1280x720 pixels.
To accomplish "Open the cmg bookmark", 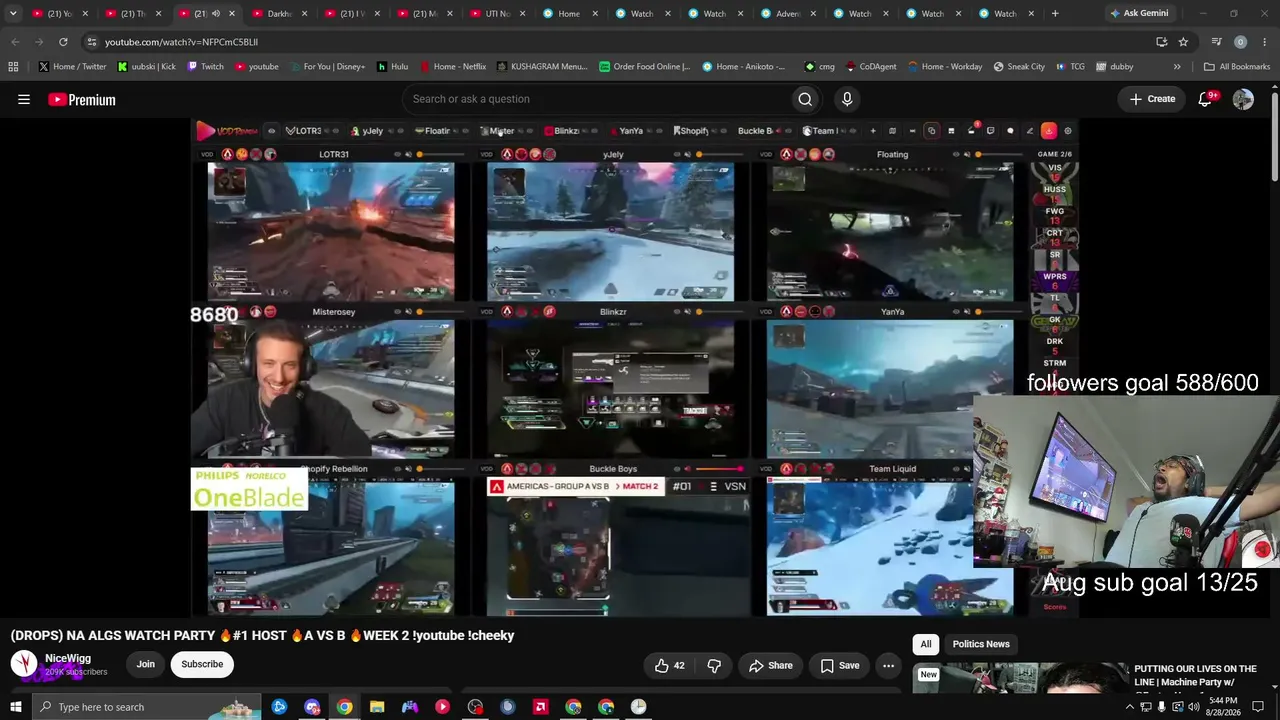I will (820, 67).
